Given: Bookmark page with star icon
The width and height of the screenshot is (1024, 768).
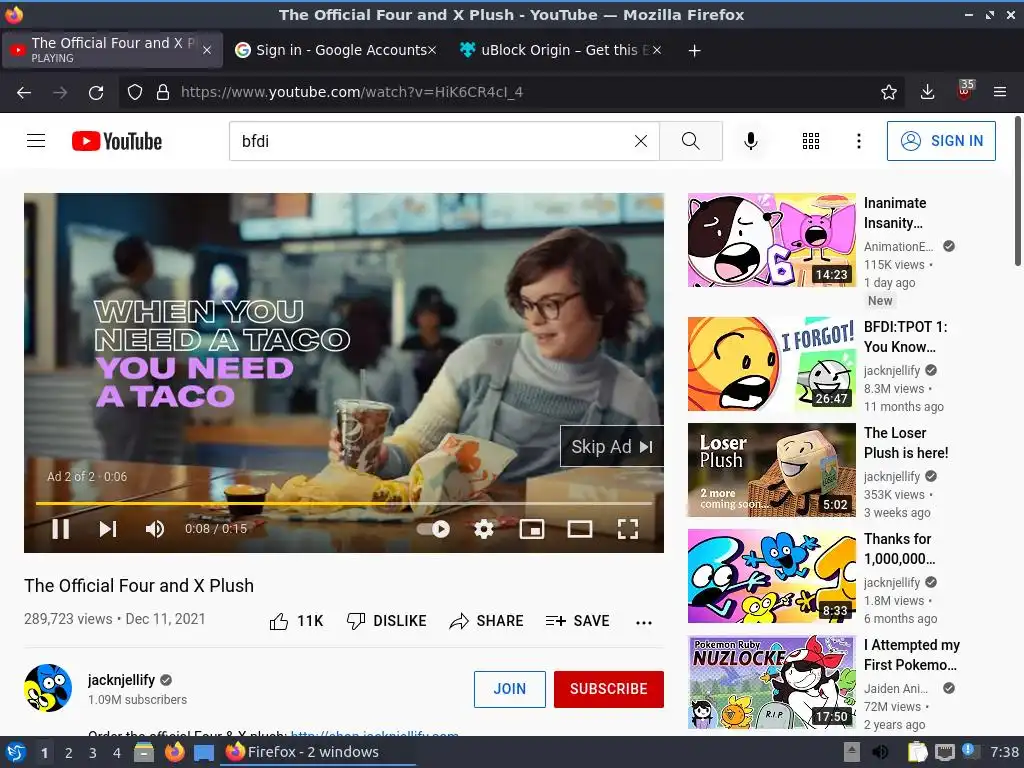Looking at the screenshot, I should pyautogui.click(x=889, y=92).
